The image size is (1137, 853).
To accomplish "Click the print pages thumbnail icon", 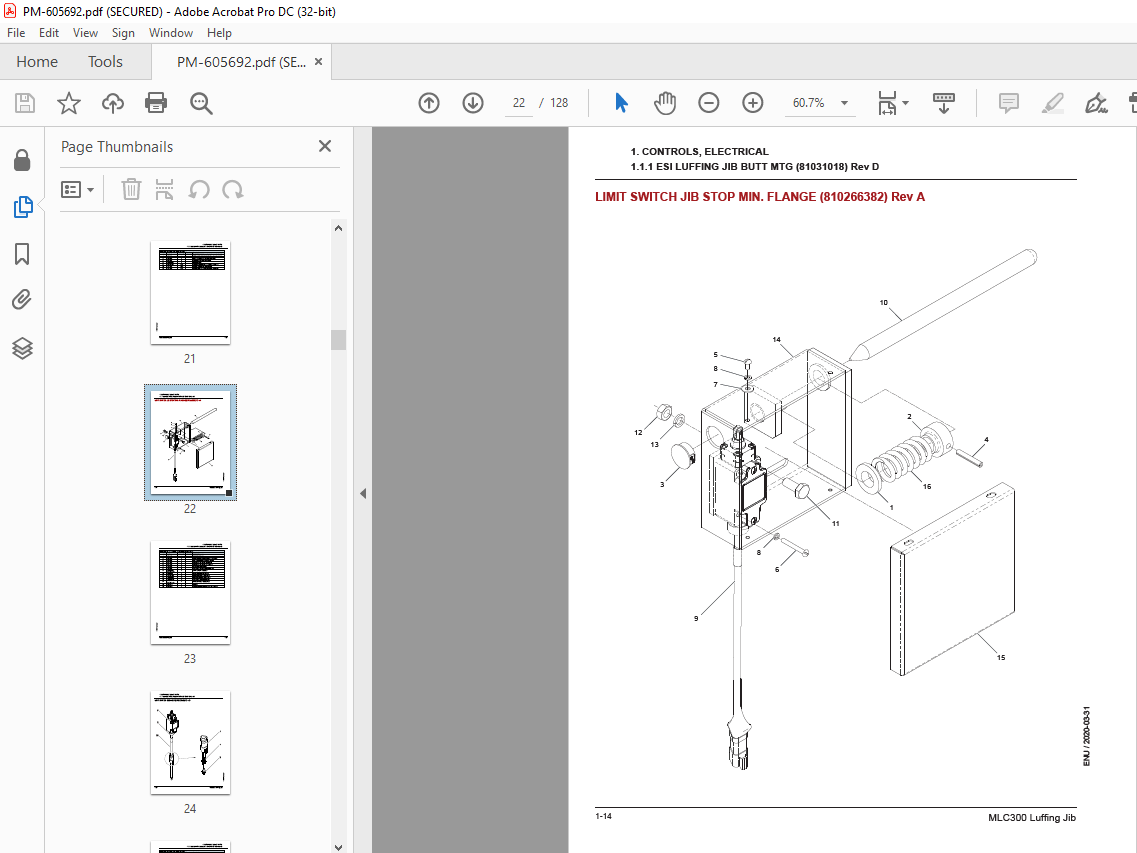I will [165, 189].
